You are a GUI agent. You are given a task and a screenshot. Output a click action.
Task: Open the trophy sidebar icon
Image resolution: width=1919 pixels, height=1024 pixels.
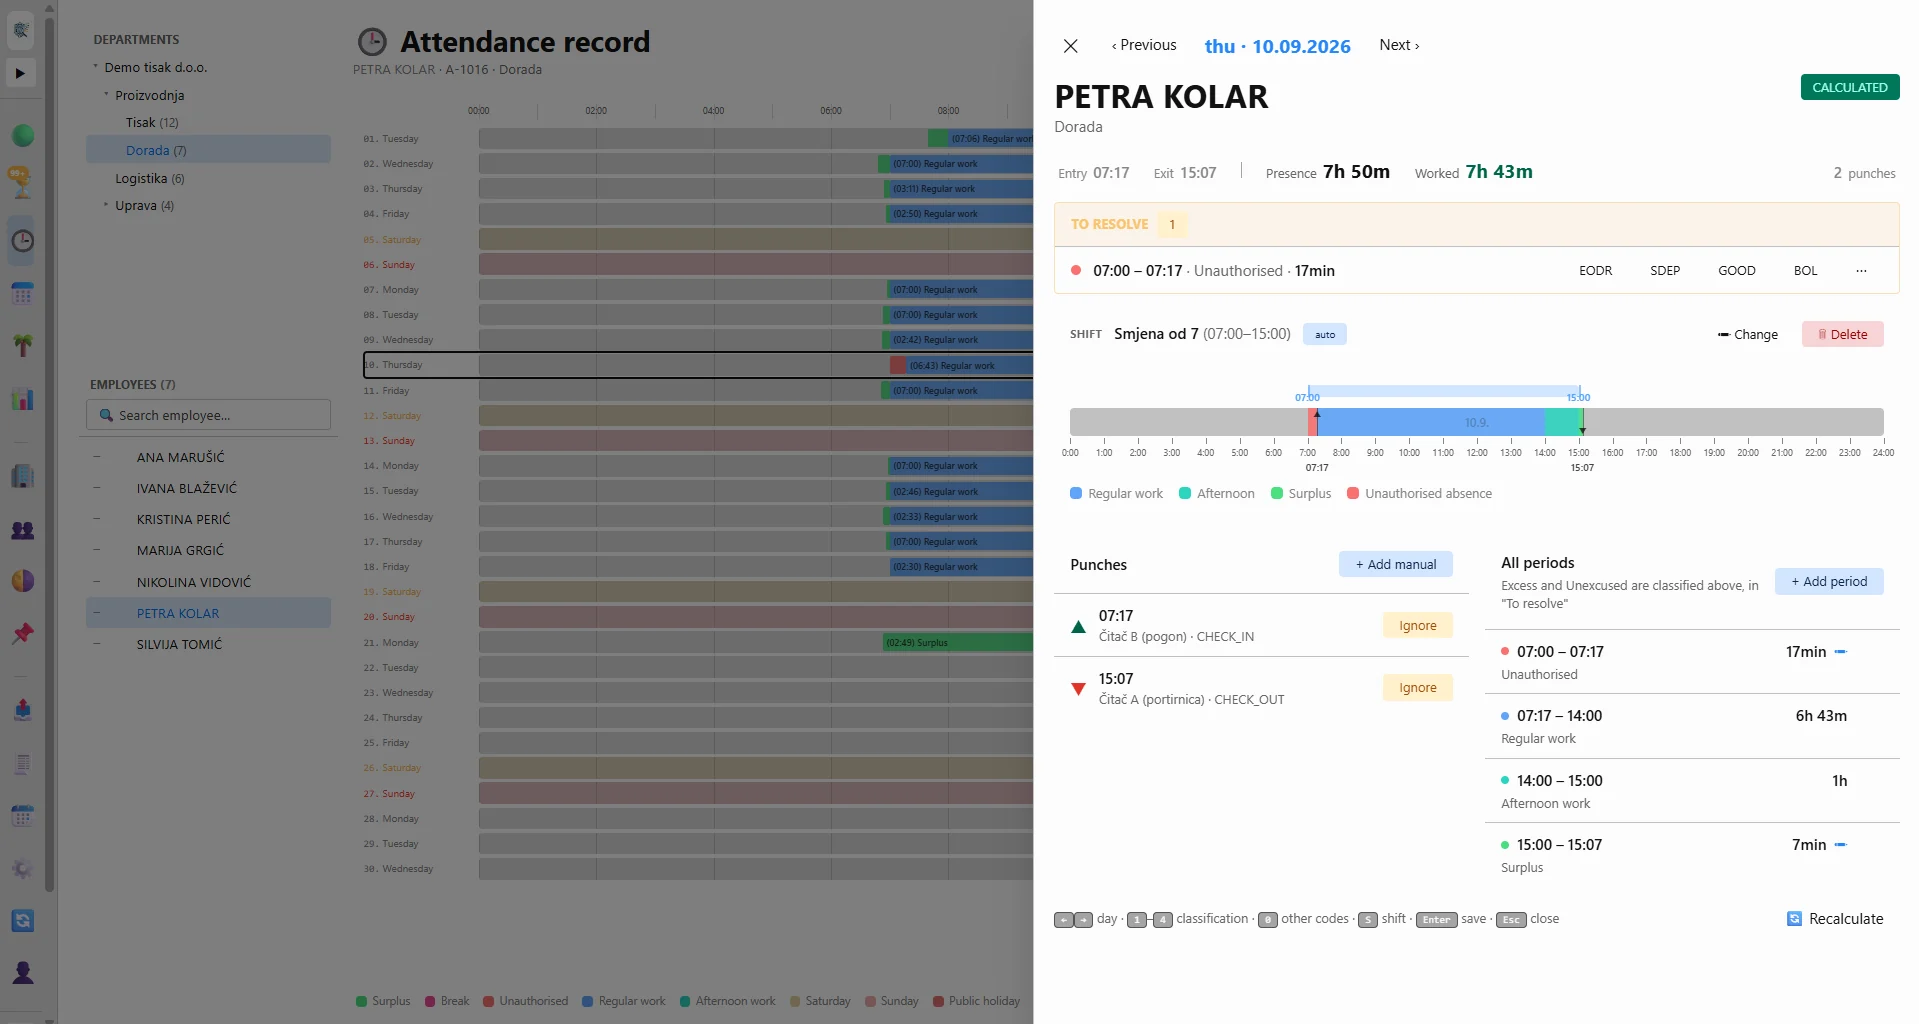(22, 182)
